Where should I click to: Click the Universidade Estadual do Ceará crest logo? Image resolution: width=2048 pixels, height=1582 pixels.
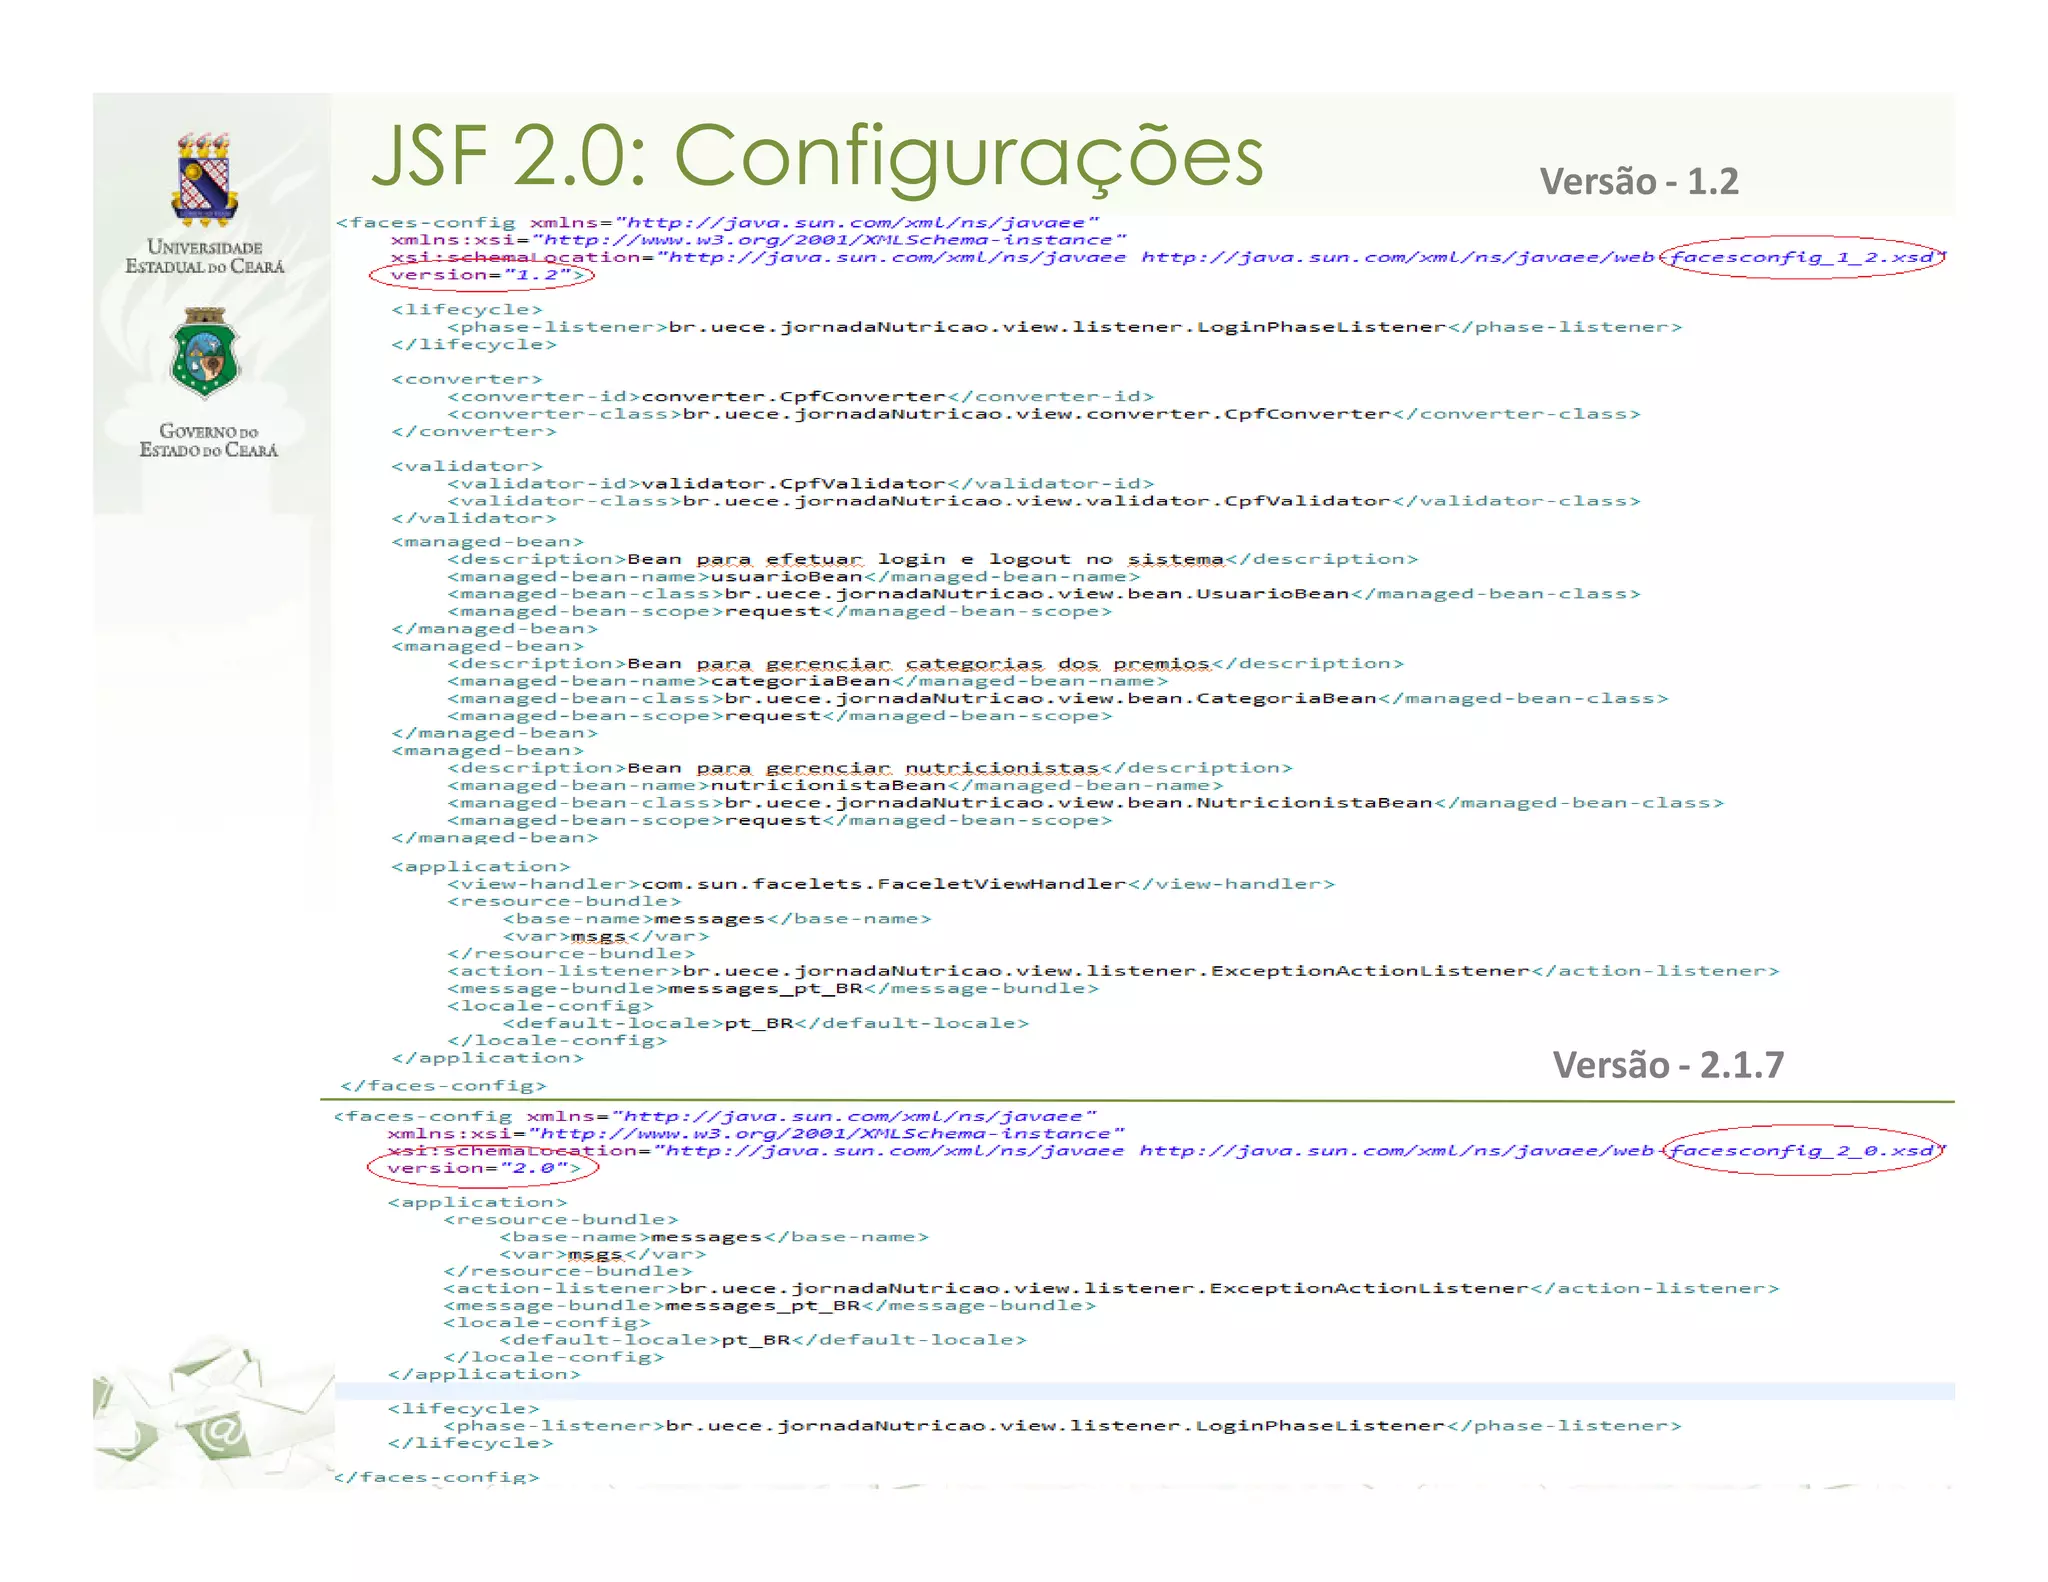point(204,180)
